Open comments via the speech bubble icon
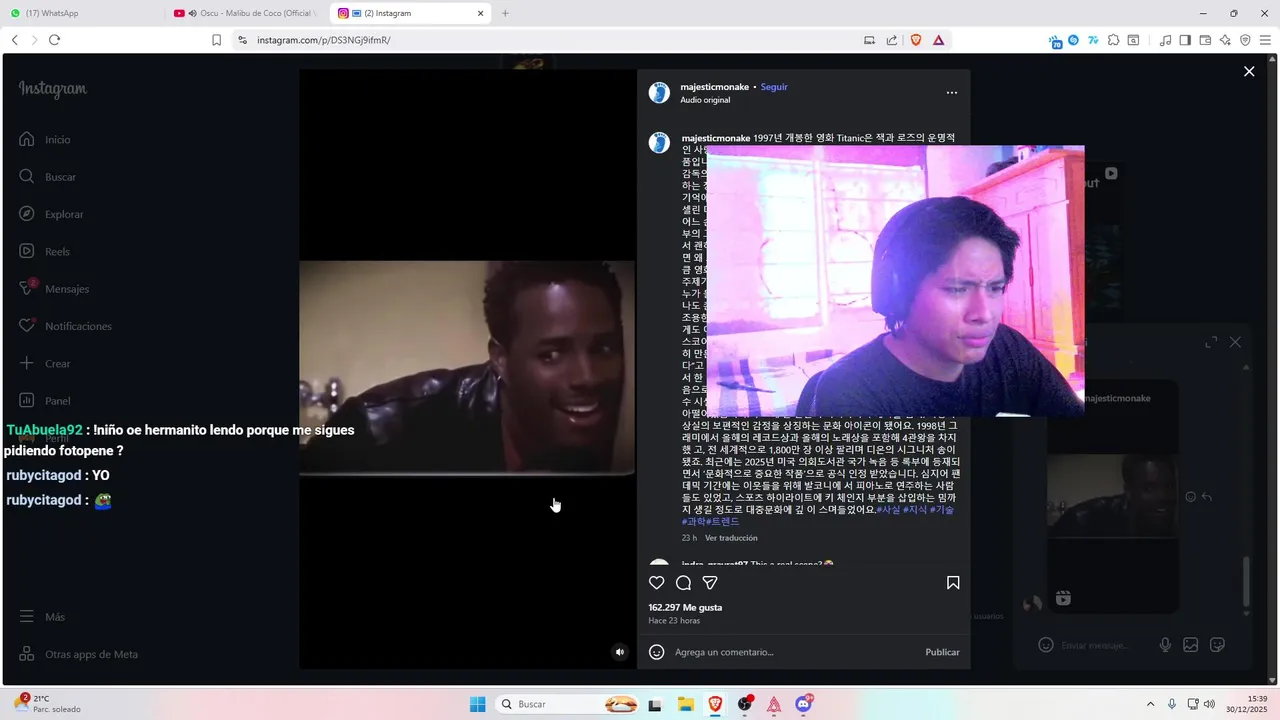Viewport: 1280px width, 720px height. tap(684, 583)
